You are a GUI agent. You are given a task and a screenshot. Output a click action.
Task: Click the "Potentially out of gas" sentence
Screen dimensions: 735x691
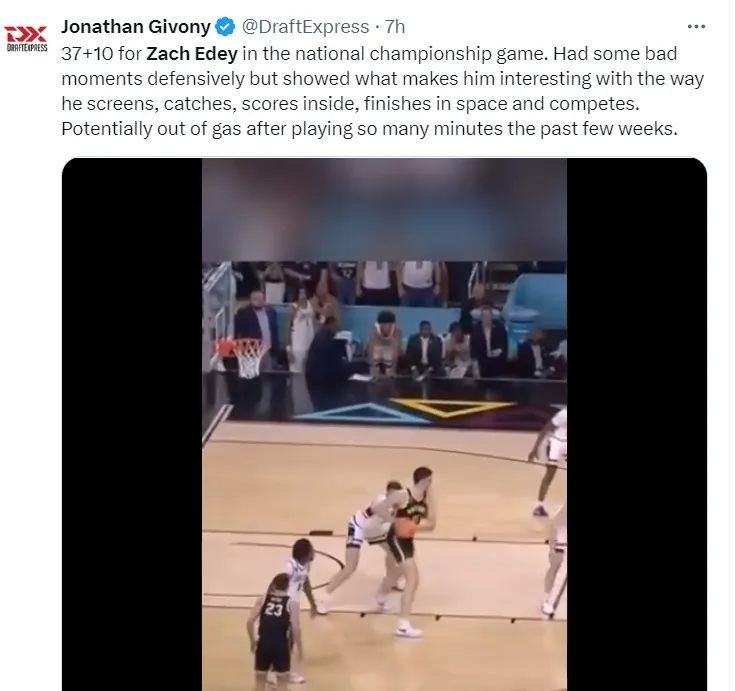coord(369,128)
